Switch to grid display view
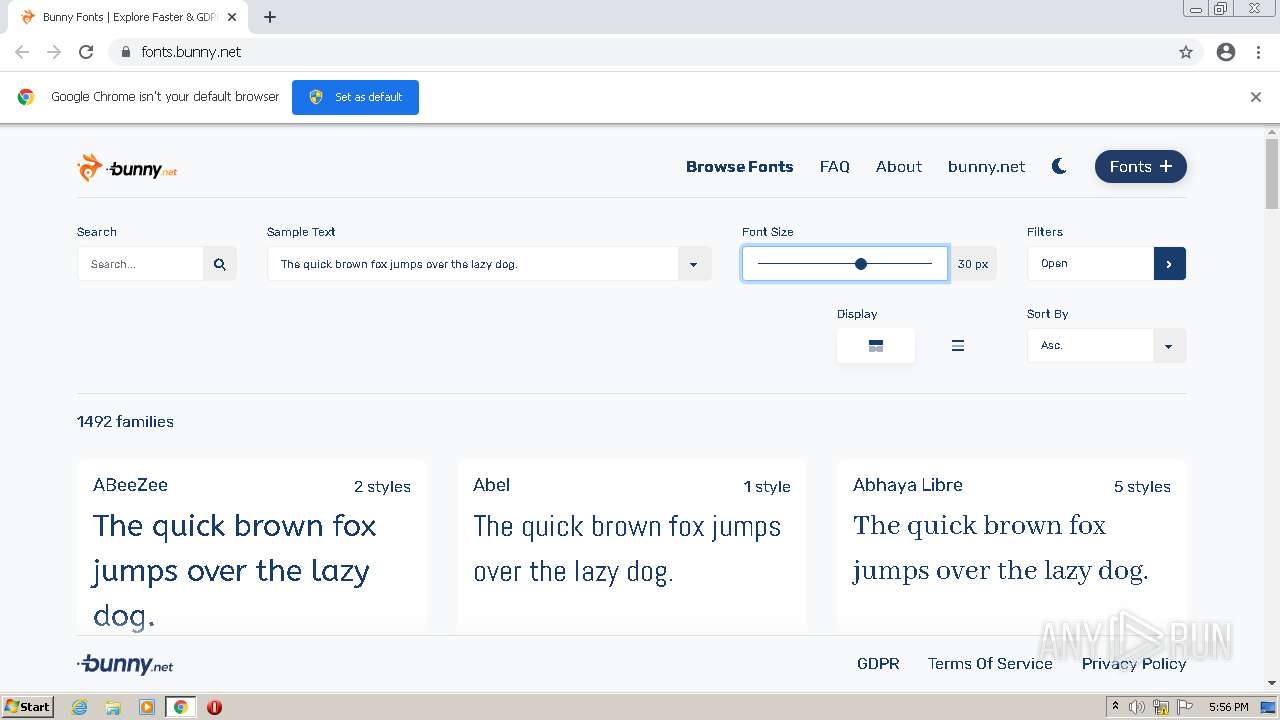This screenshot has height=720, width=1280. click(x=876, y=346)
